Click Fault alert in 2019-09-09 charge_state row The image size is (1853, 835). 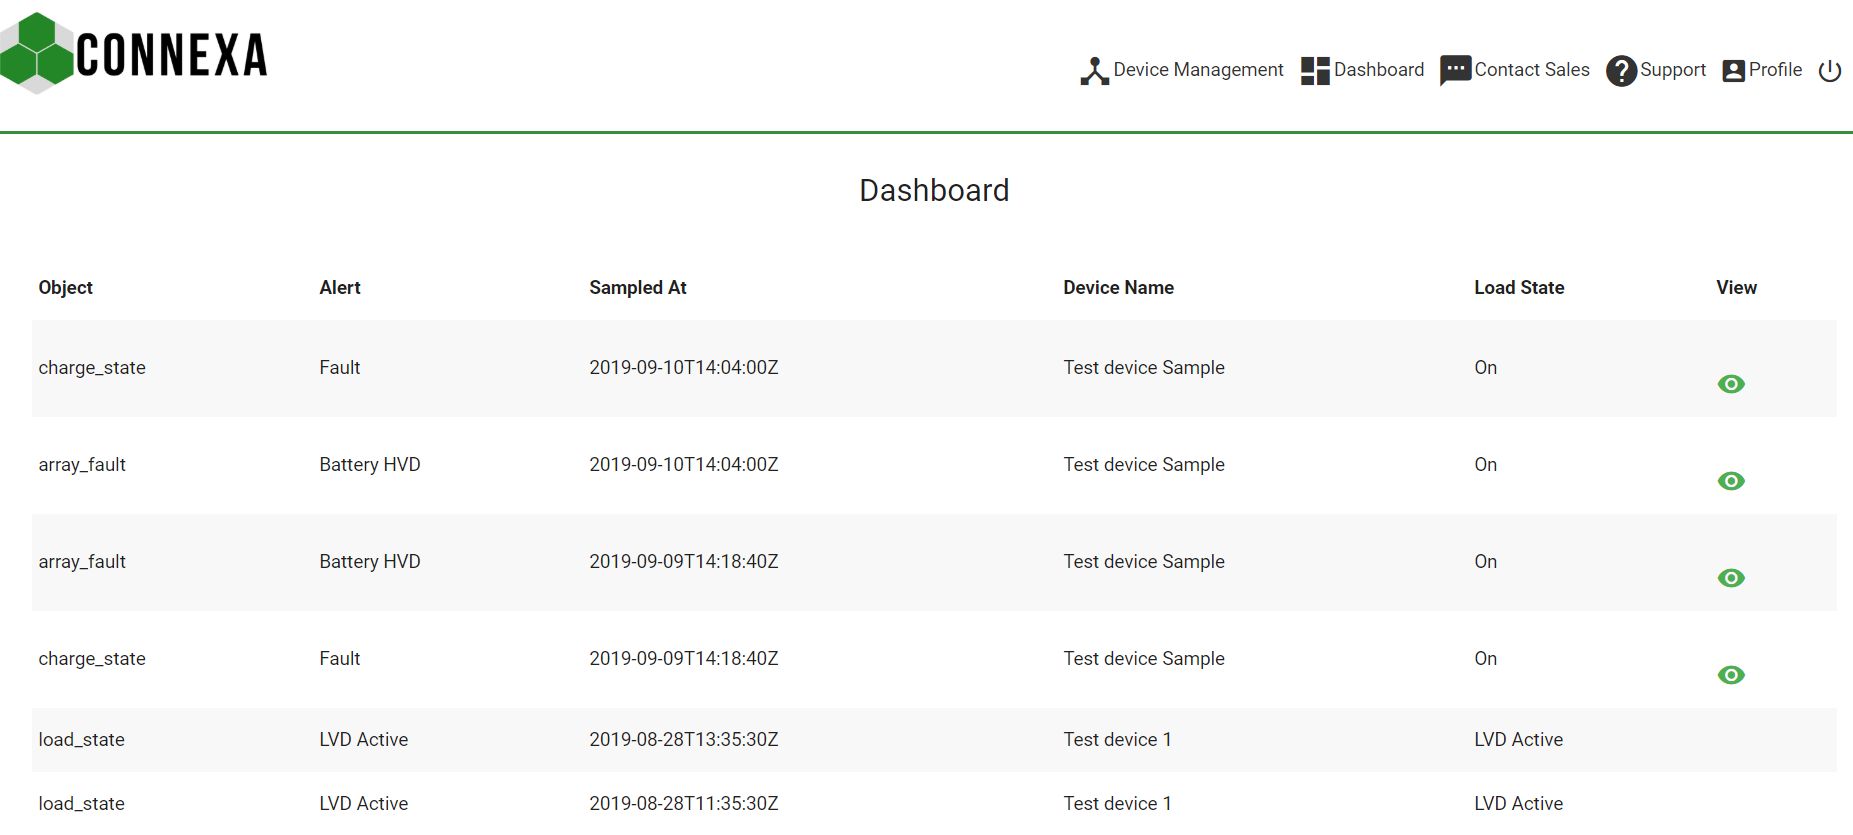(x=340, y=659)
